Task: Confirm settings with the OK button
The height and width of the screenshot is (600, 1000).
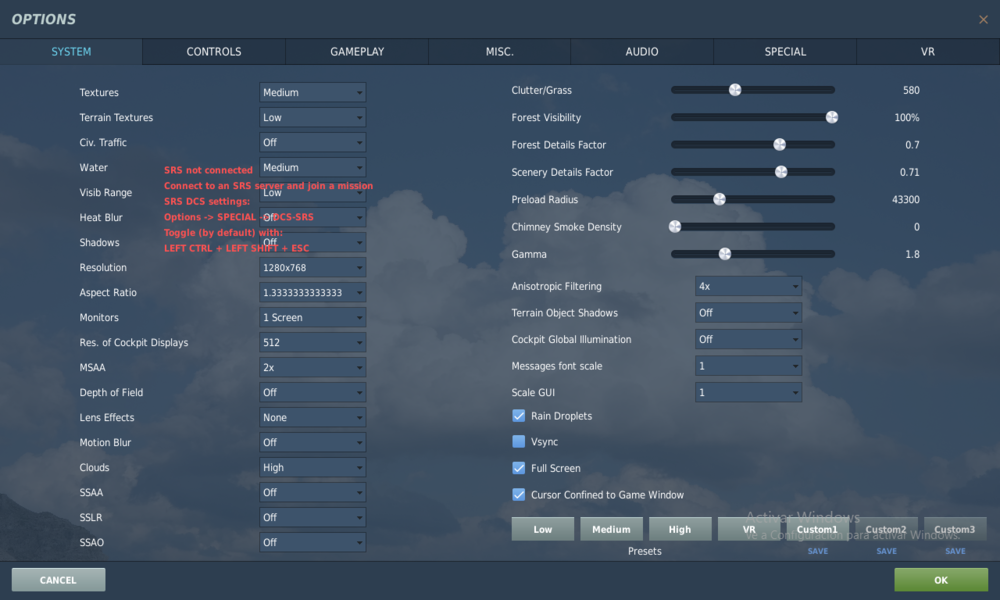Action: coord(941,580)
